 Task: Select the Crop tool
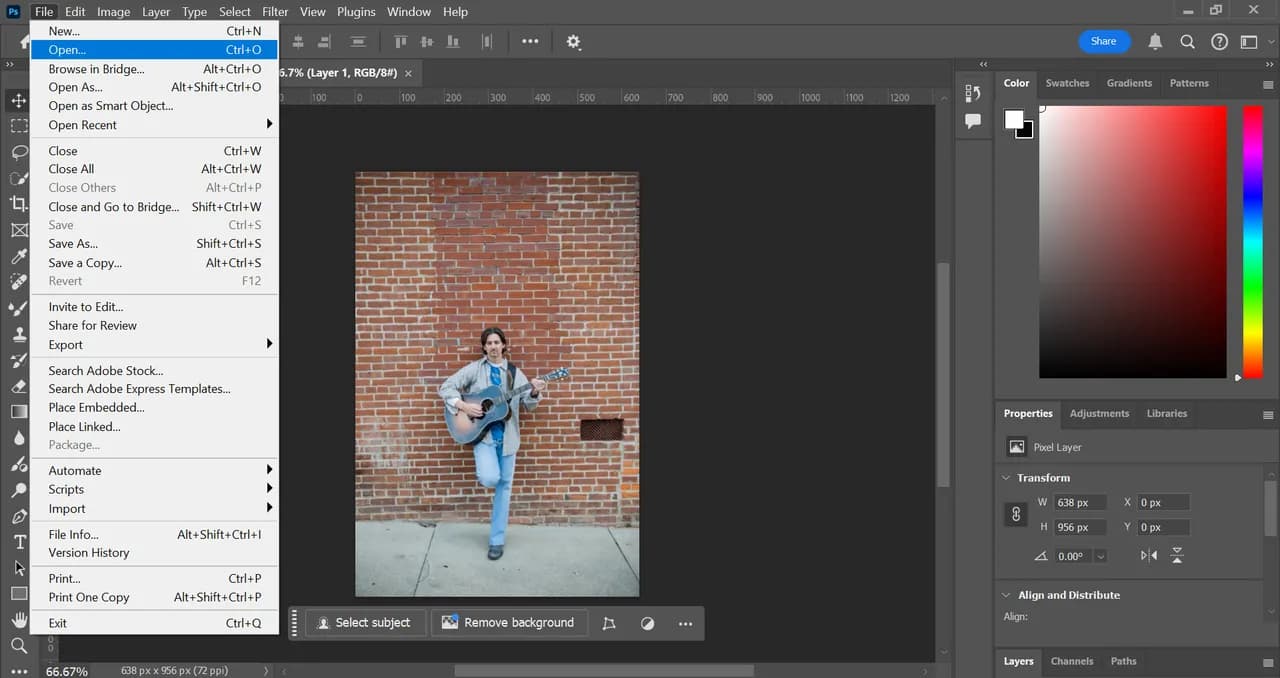(x=19, y=204)
